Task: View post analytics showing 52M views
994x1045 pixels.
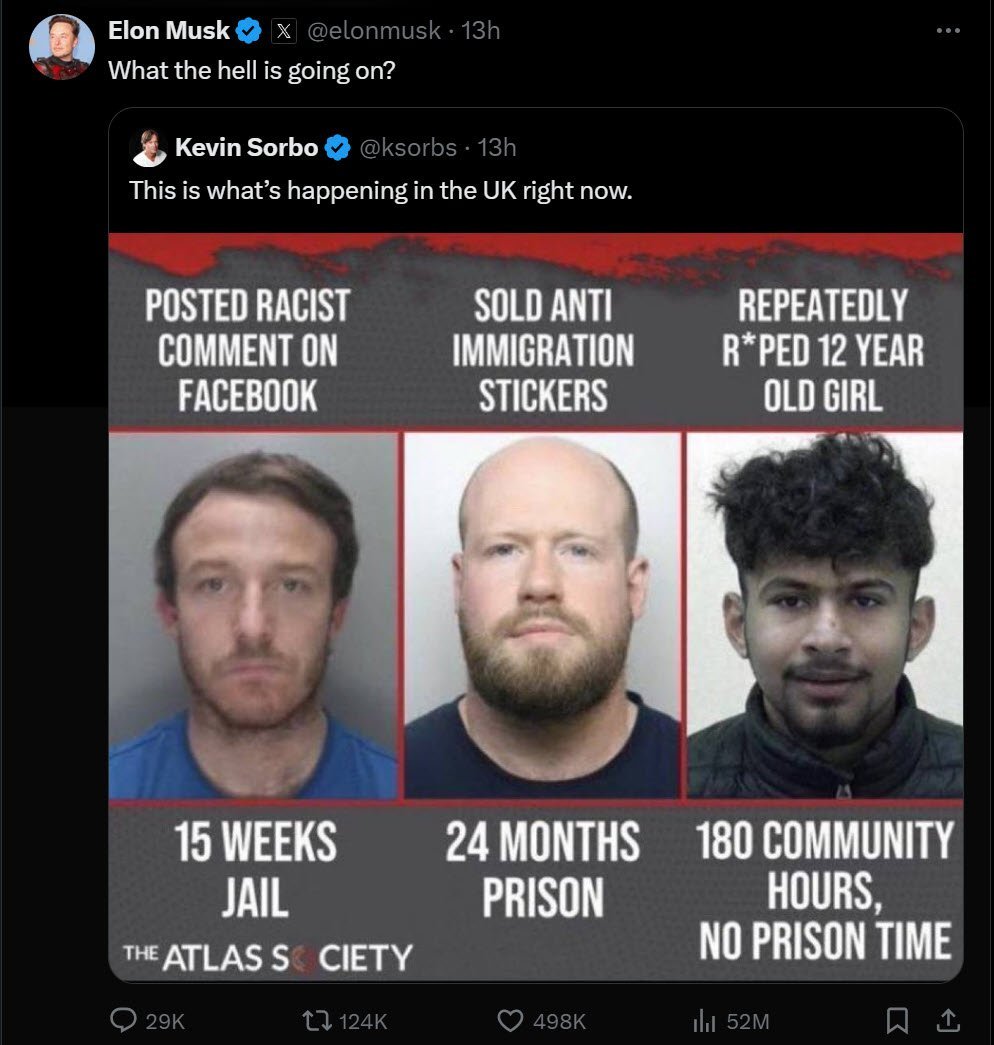Action: (x=704, y=1021)
